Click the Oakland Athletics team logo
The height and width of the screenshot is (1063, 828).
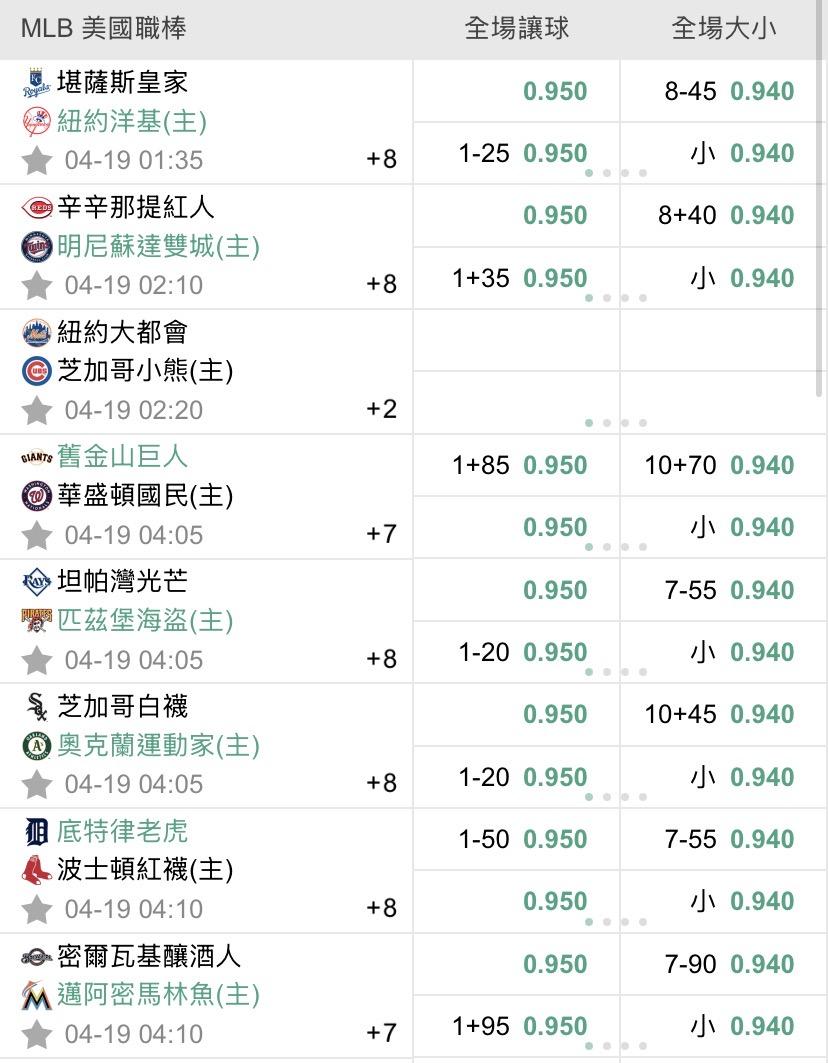tap(36, 746)
